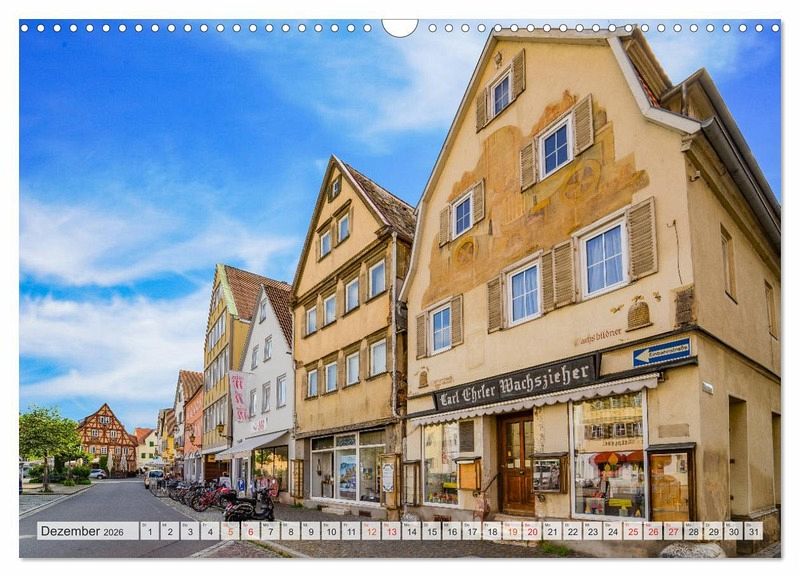800x577 pixels.
Task: Select day 24 in the calendar strip
Action: (613, 531)
